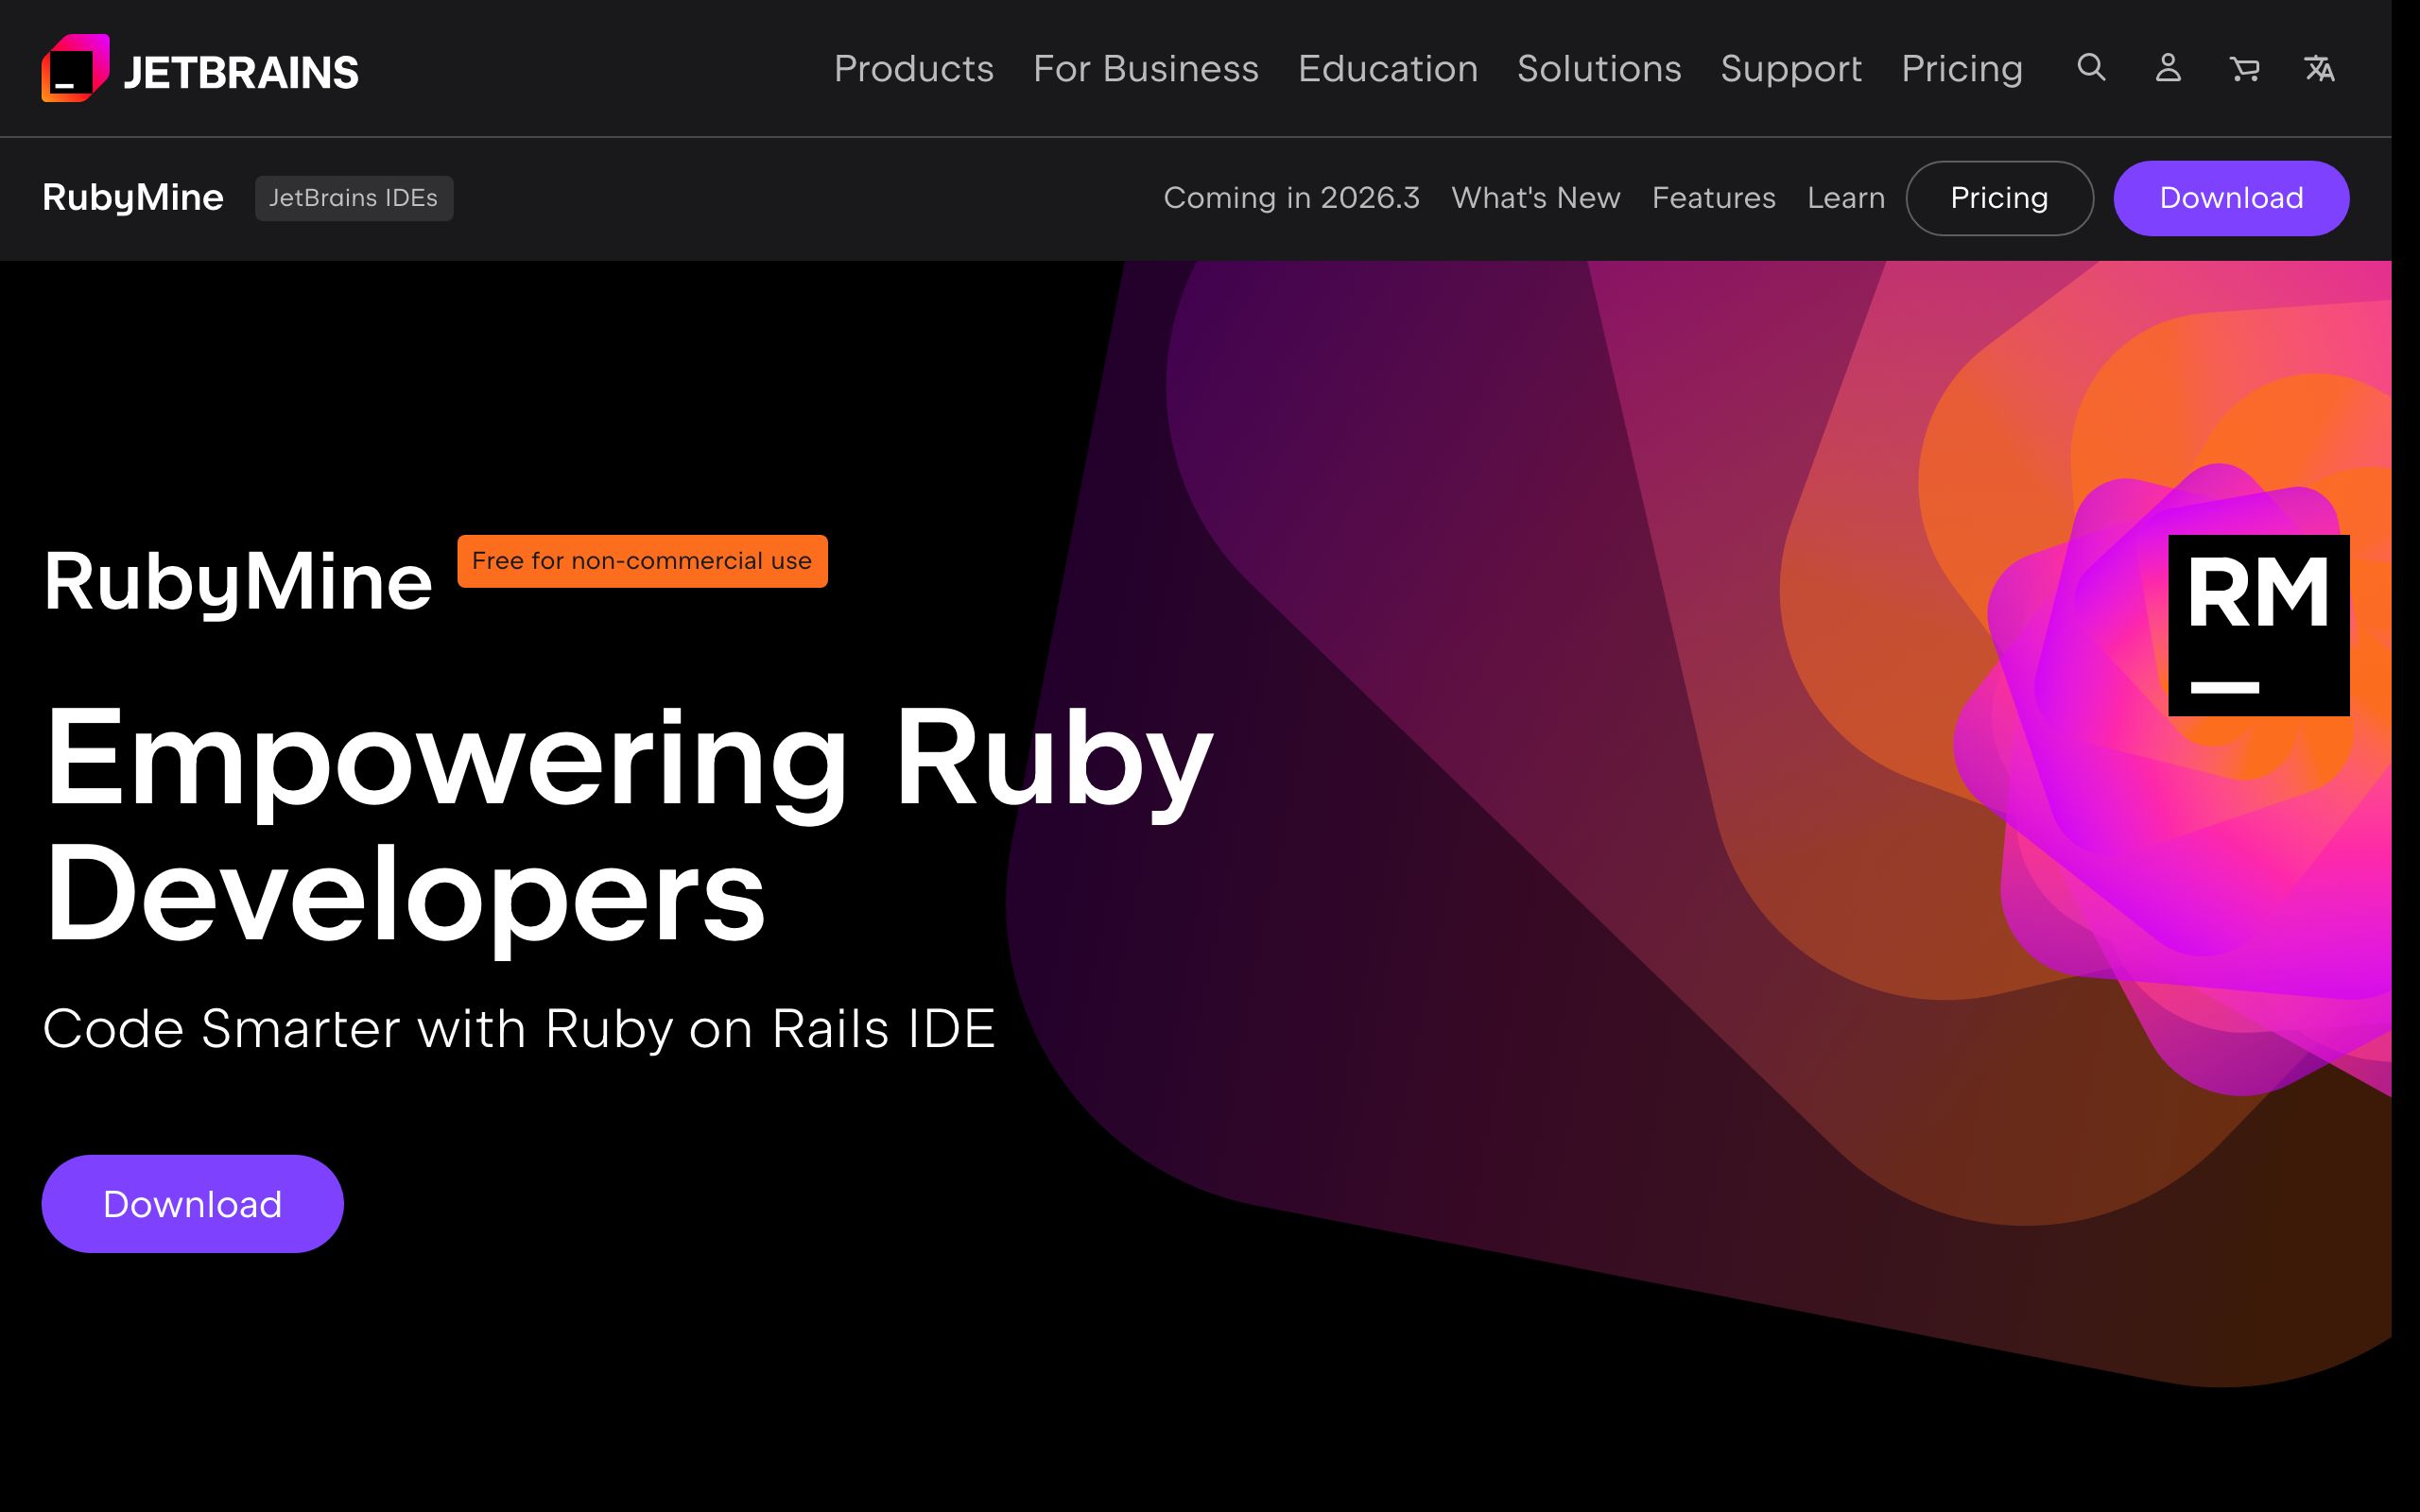Click the RM RubyMine product logo
The width and height of the screenshot is (2420, 1512).
point(2258,625)
